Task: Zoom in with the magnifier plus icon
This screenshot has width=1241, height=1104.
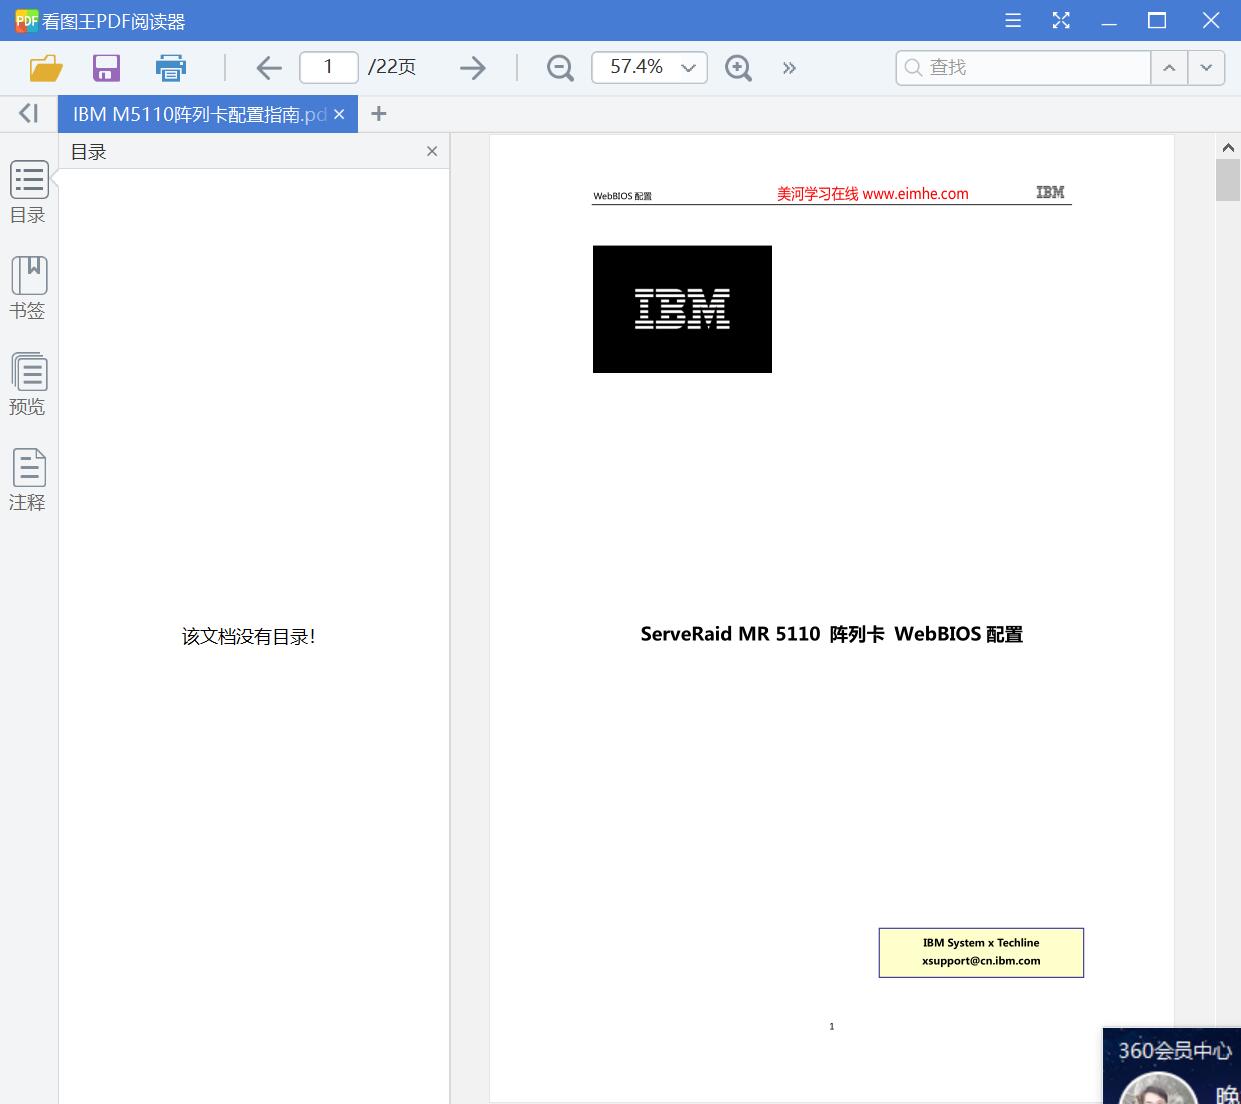Action: pos(738,67)
